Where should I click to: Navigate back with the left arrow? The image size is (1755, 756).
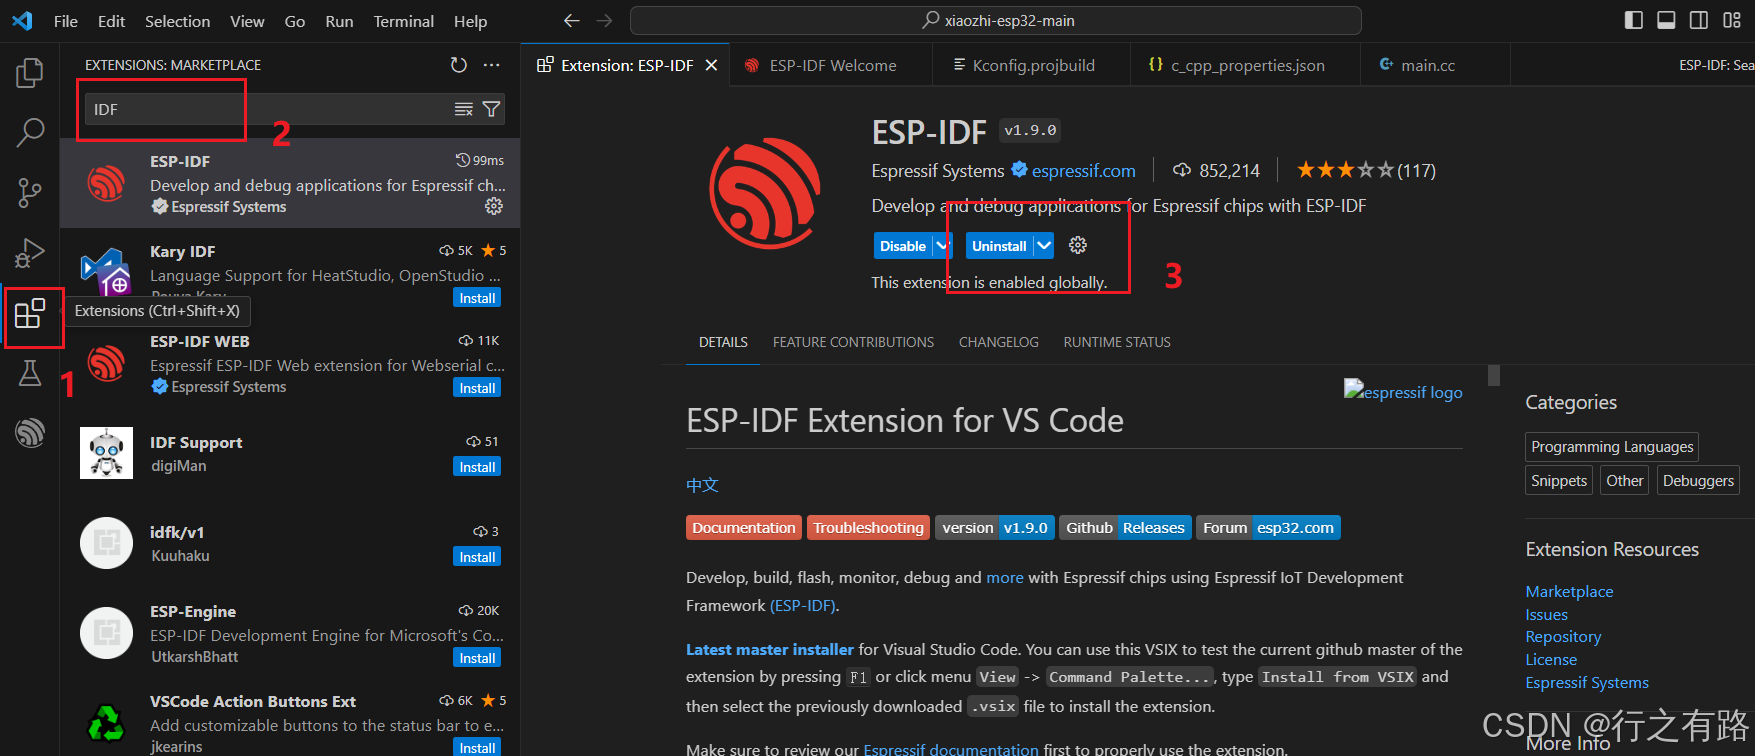(x=571, y=20)
